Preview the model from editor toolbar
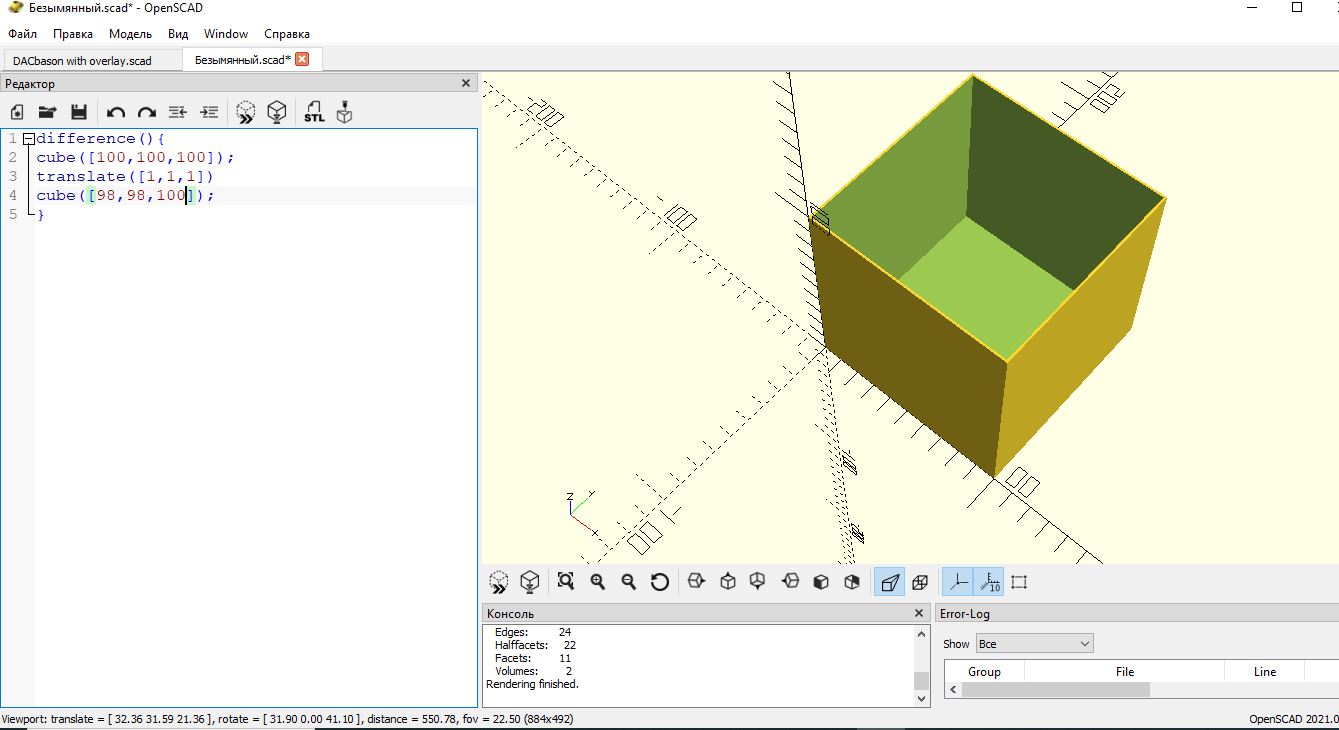This screenshot has width=1339, height=730. click(245, 112)
